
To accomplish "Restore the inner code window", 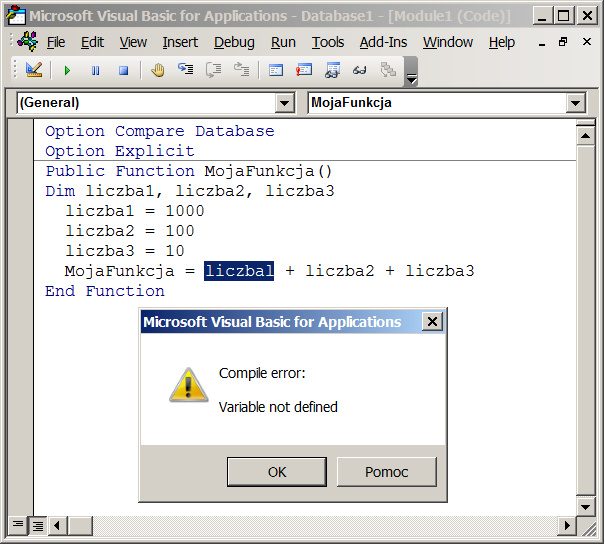I will pos(563,42).
